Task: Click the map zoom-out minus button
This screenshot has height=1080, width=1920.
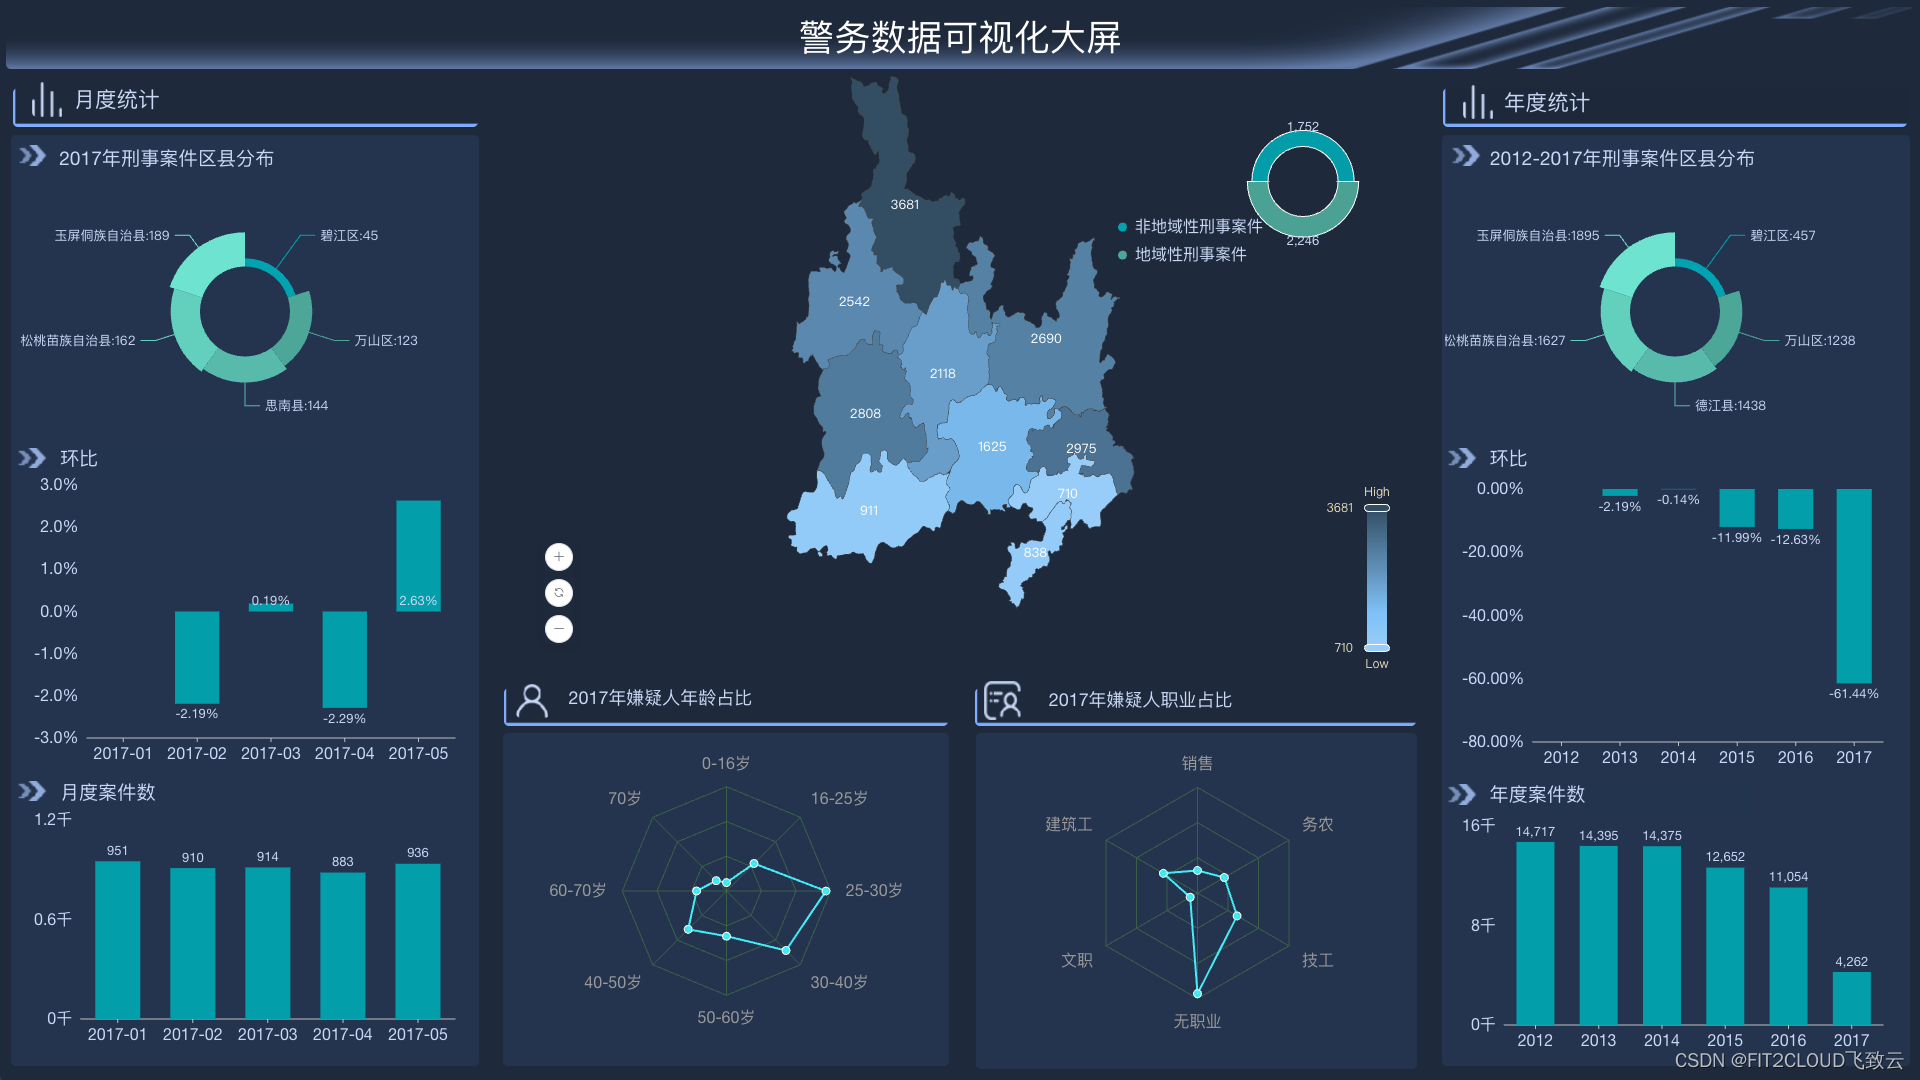Action: pos(558,629)
